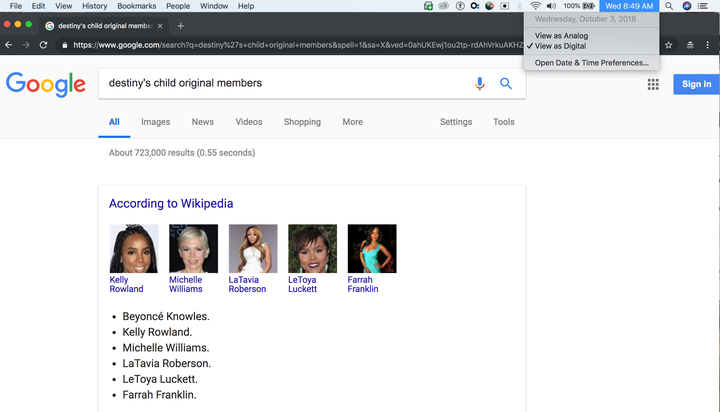Click the Michelle Williams photo thumbnail
The height and width of the screenshot is (412, 720).
(193, 248)
